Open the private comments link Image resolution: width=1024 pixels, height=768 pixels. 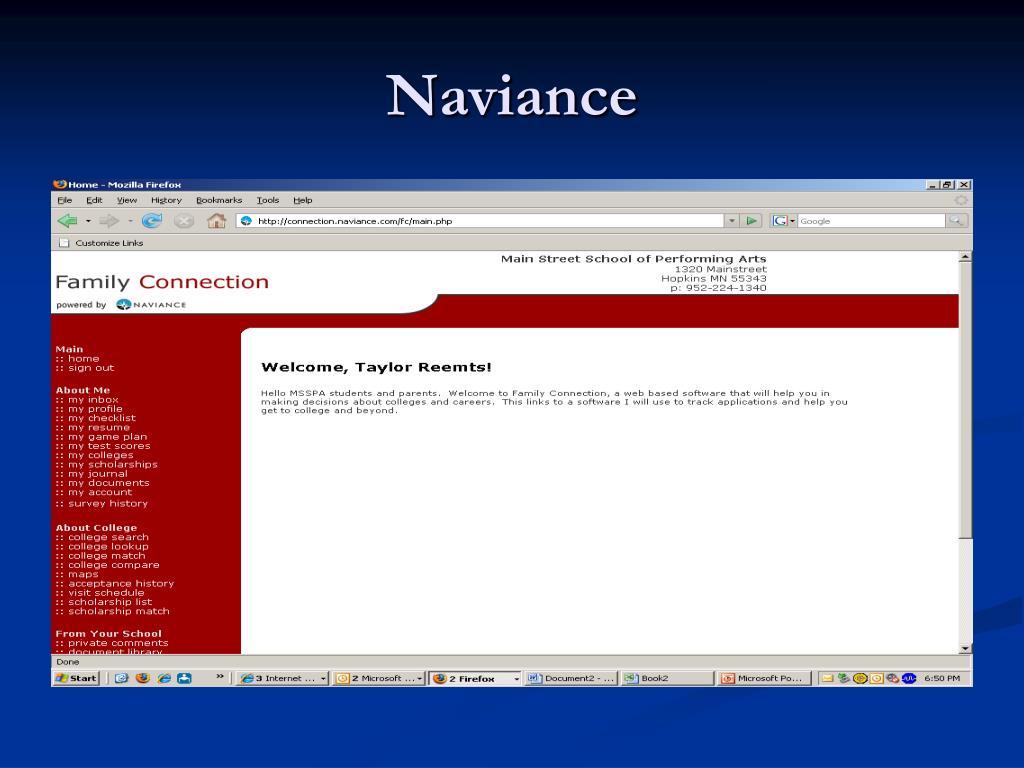point(118,643)
